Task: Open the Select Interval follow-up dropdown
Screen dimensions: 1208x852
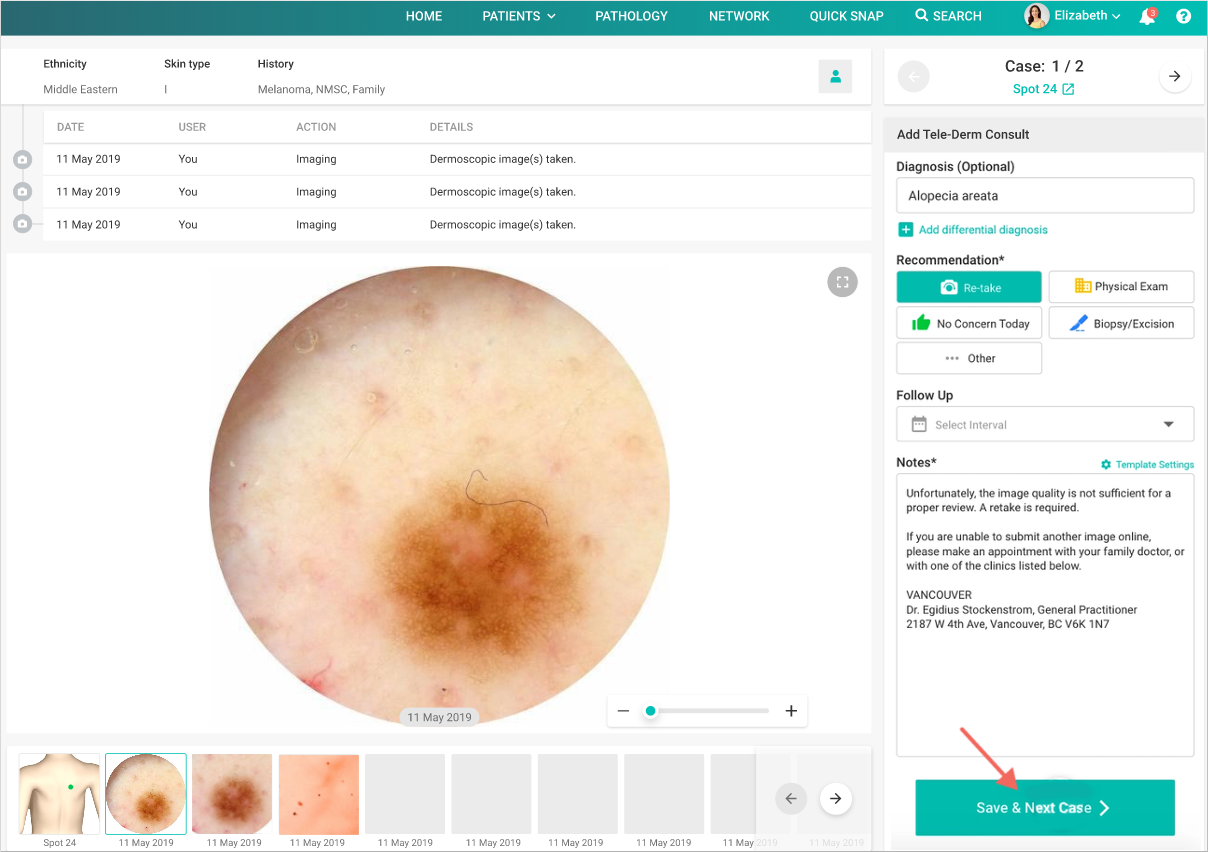Action: point(1045,424)
